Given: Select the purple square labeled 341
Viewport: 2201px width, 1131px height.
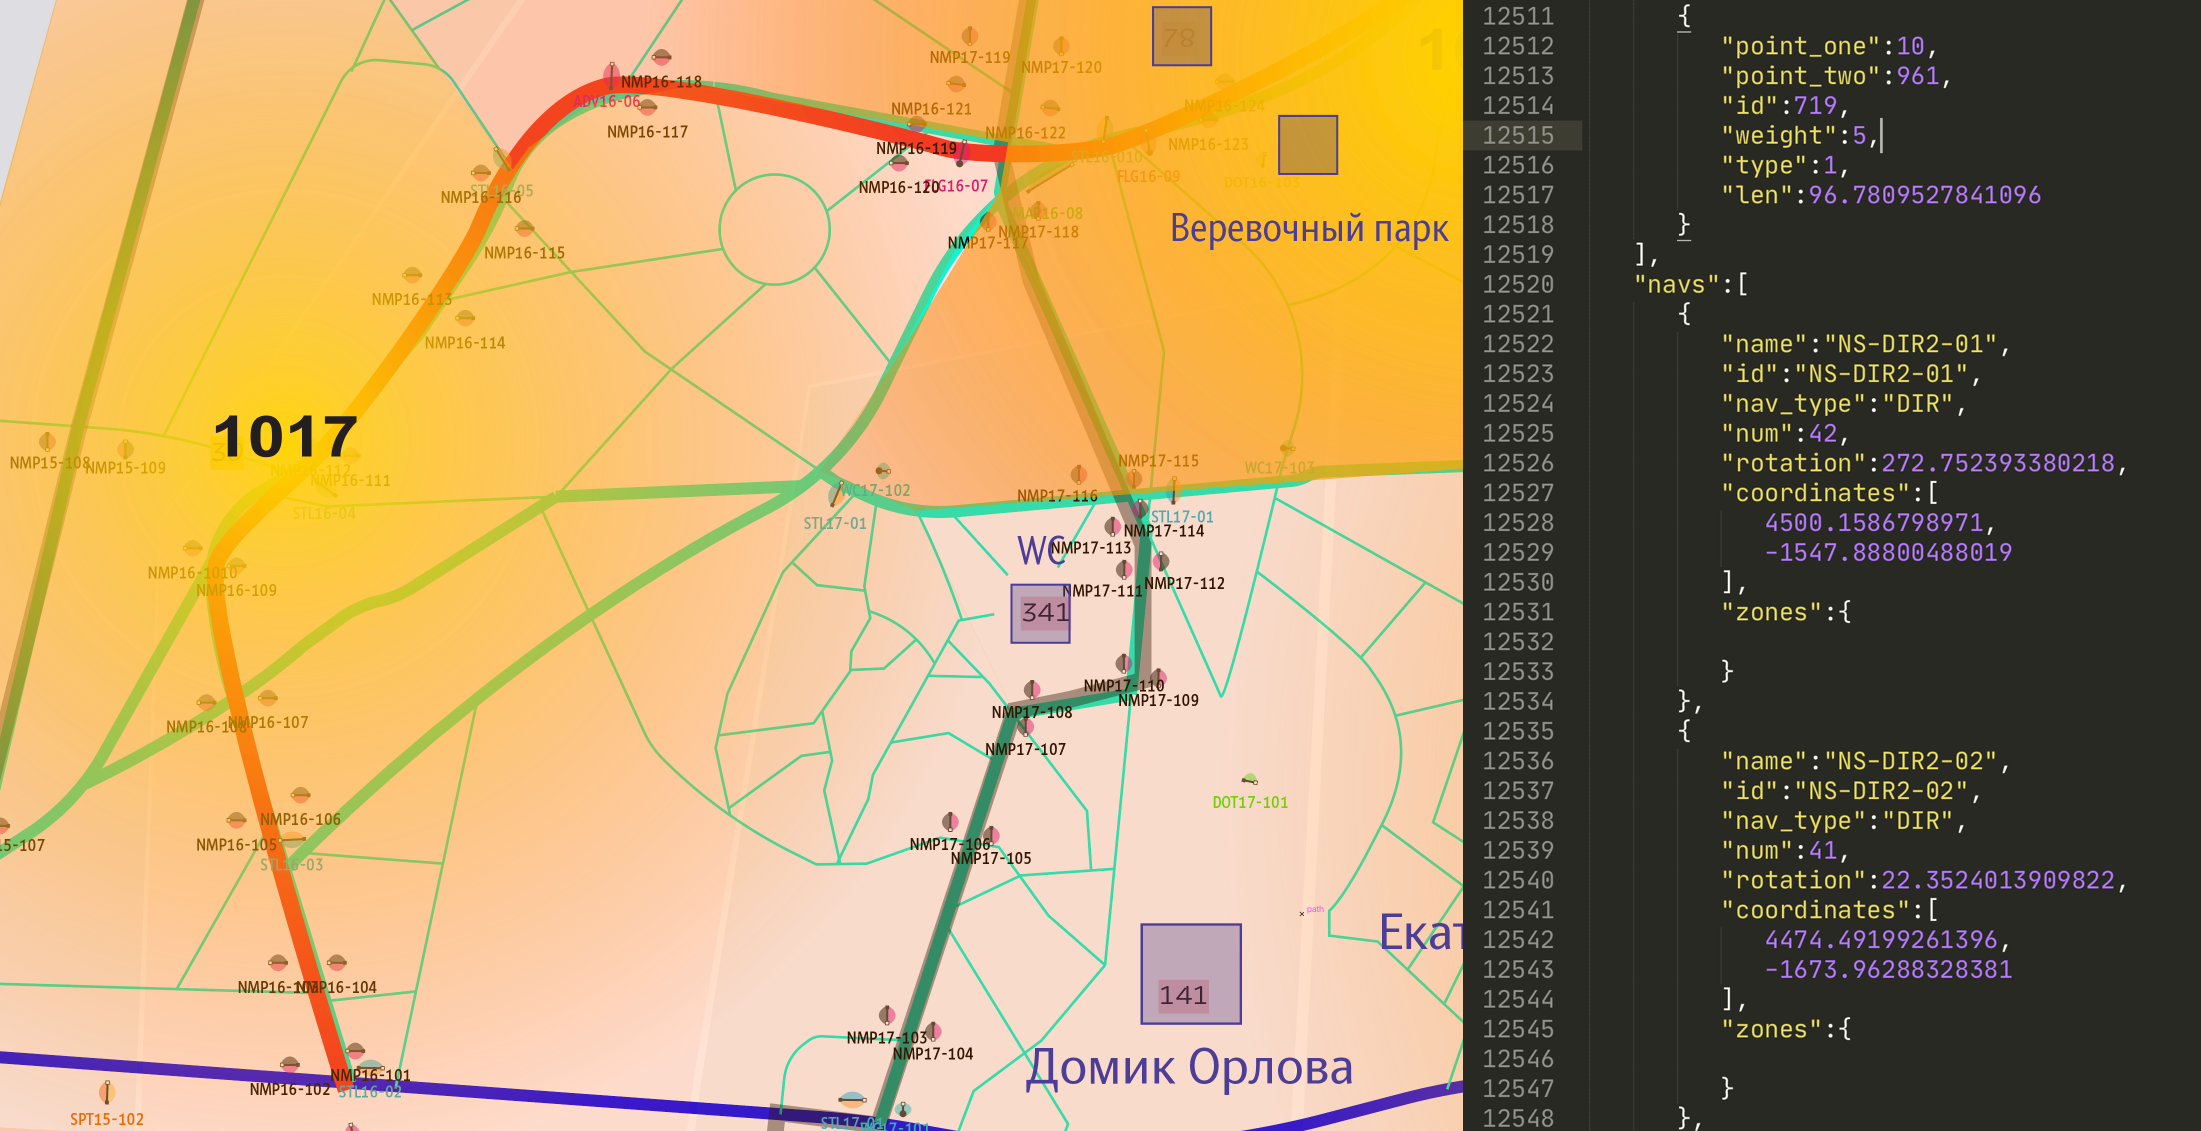Looking at the screenshot, I should click(1040, 613).
